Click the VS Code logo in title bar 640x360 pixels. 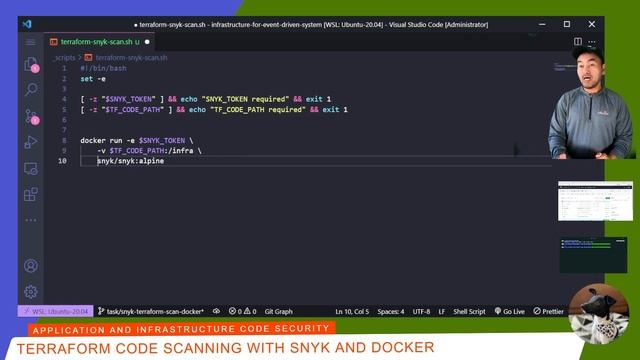[x=27, y=24]
